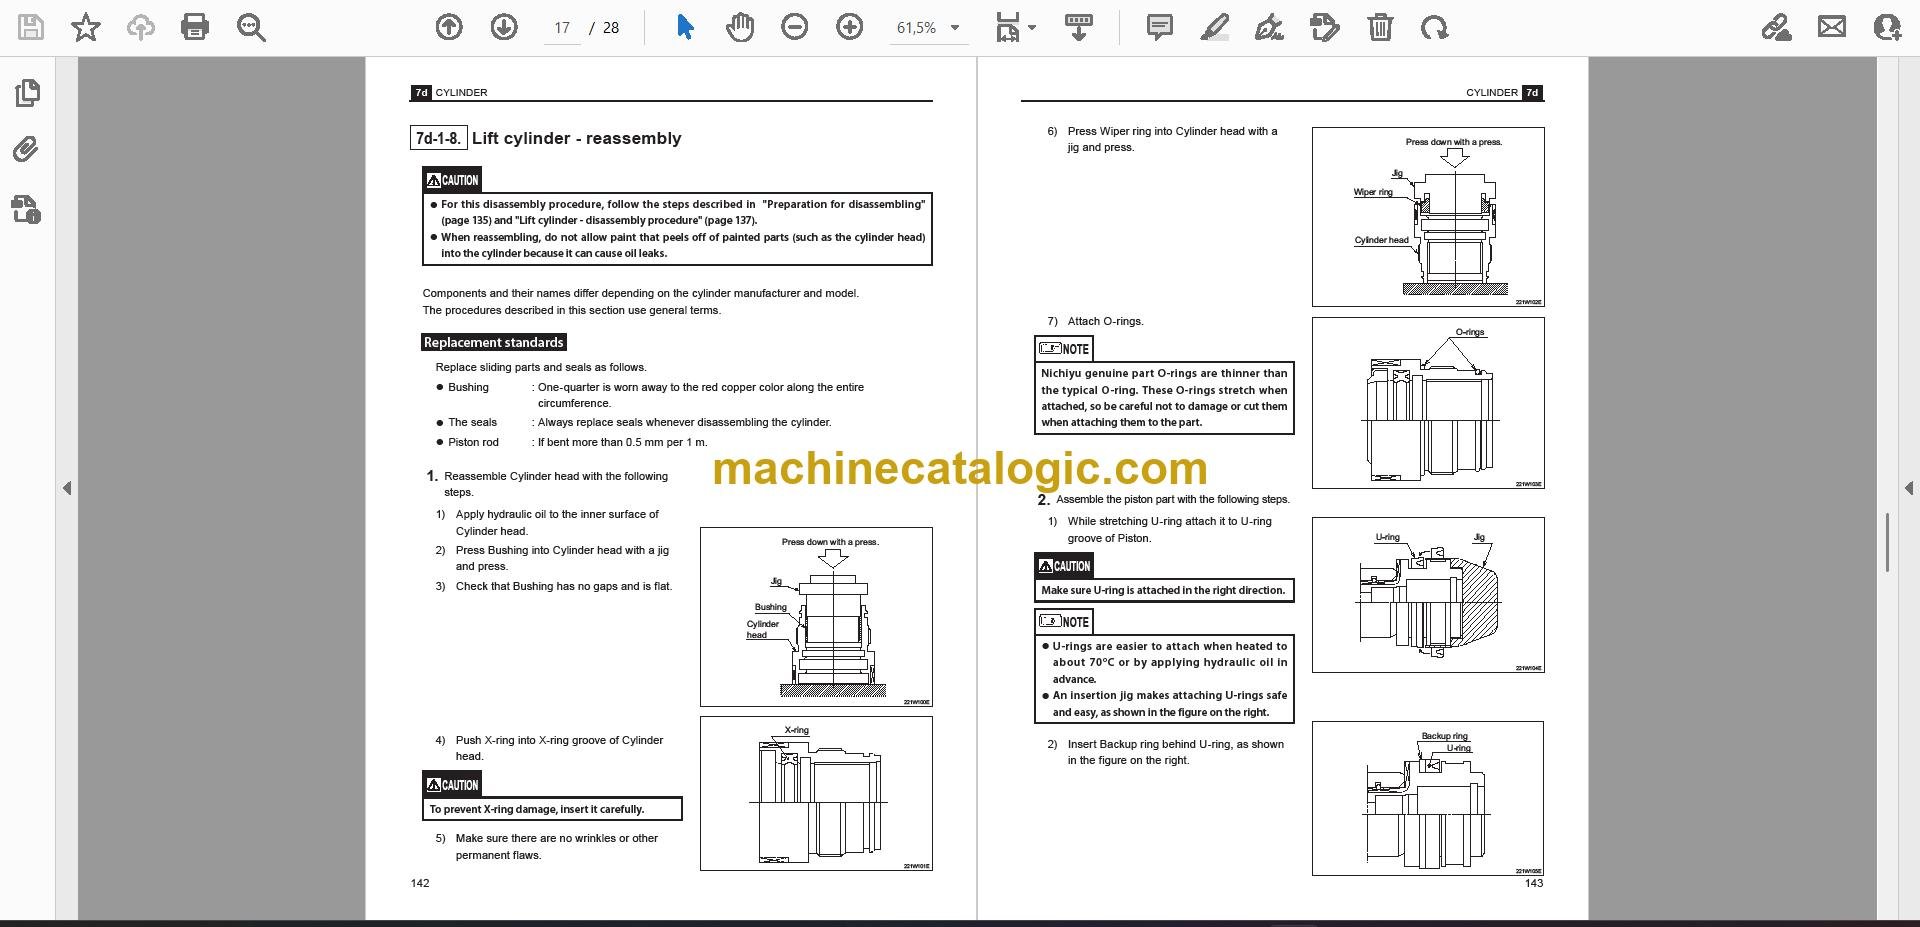
Task: Switch to the hand pan tool
Action: [740, 27]
